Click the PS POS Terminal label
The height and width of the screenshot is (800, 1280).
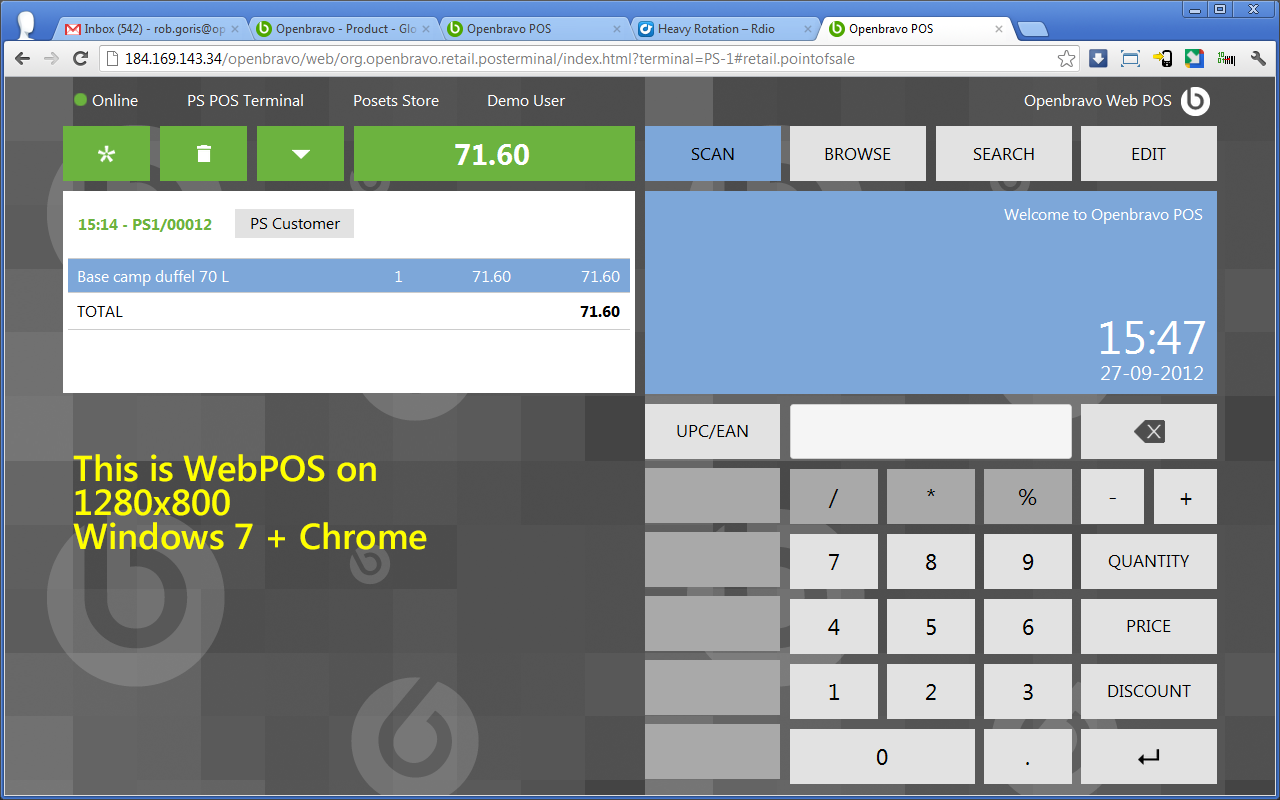[x=246, y=101]
